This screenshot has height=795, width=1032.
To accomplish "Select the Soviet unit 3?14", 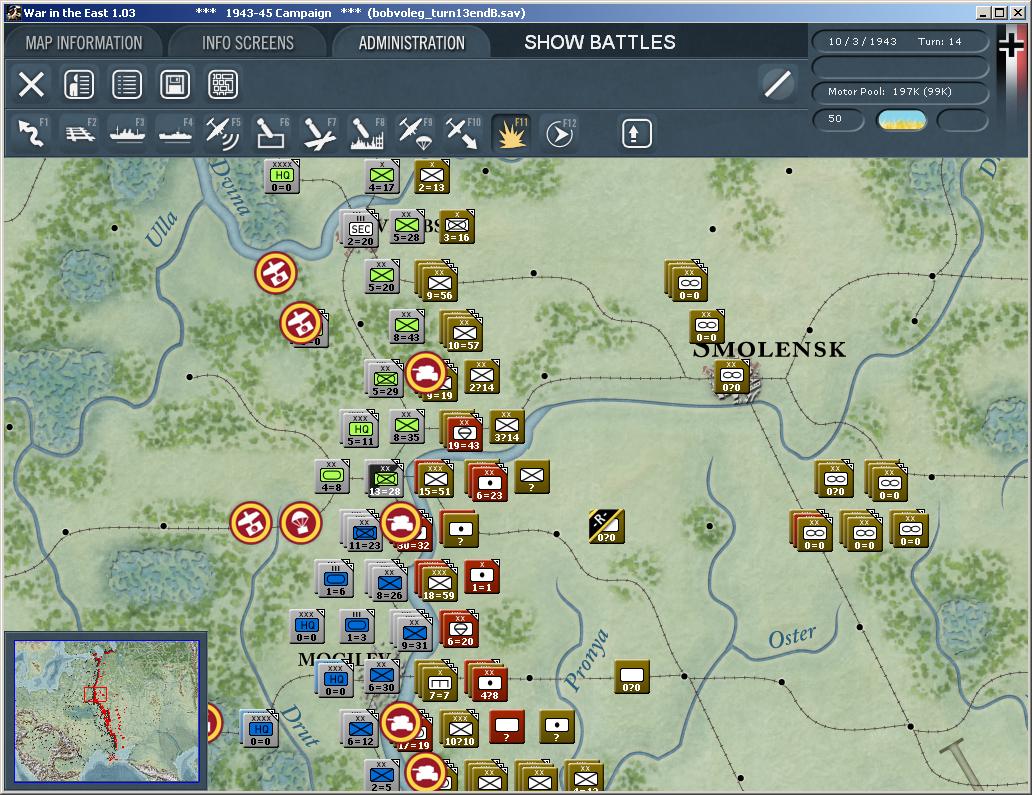I will point(507,427).
